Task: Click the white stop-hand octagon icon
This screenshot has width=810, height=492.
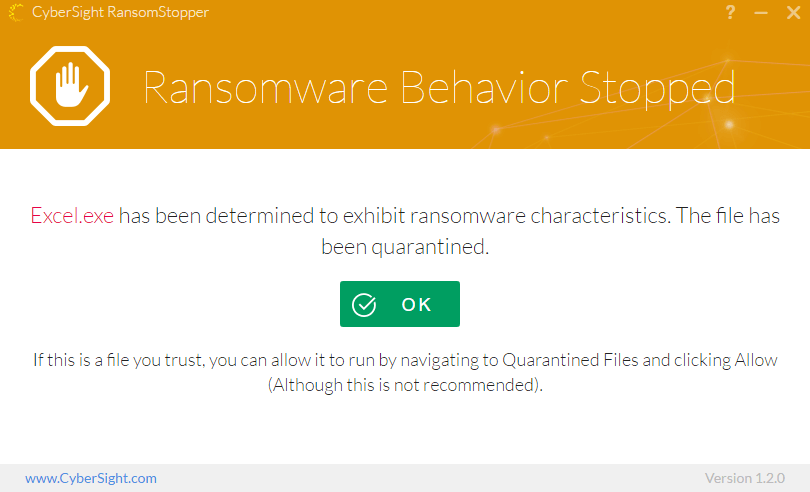Action: (x=70, y=87)
